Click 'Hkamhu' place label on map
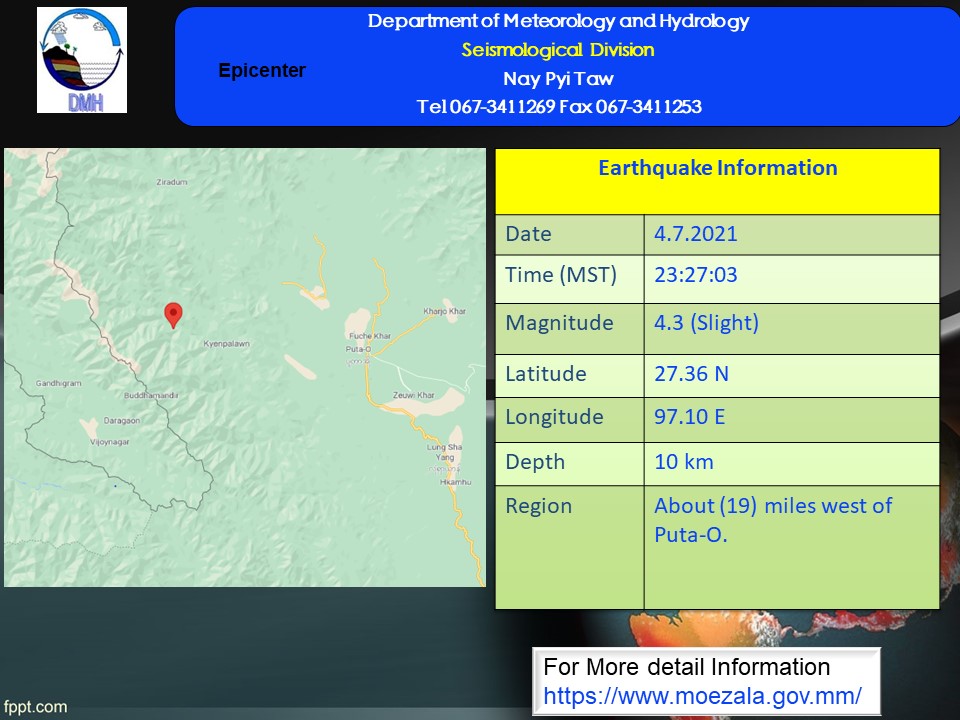This screenshot has height=720, width=960. click(456, 482)
